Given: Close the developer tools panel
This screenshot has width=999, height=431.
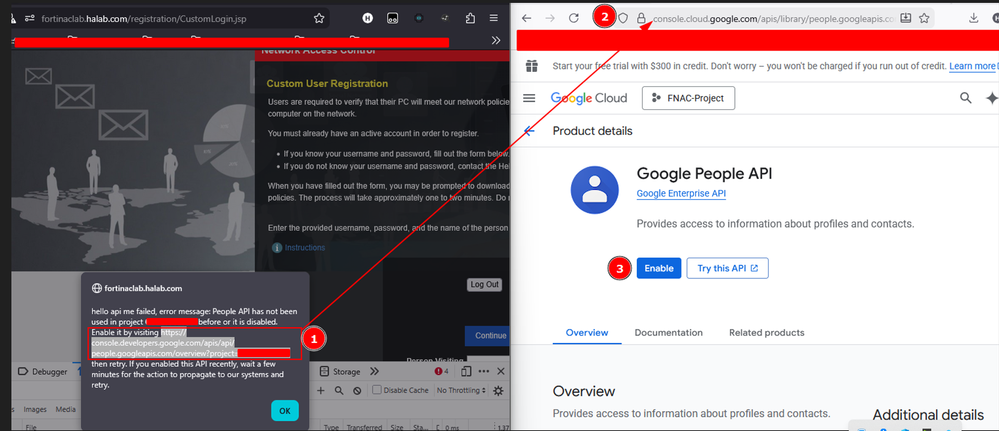Looking at the screenshot, I should click(501, 372).
